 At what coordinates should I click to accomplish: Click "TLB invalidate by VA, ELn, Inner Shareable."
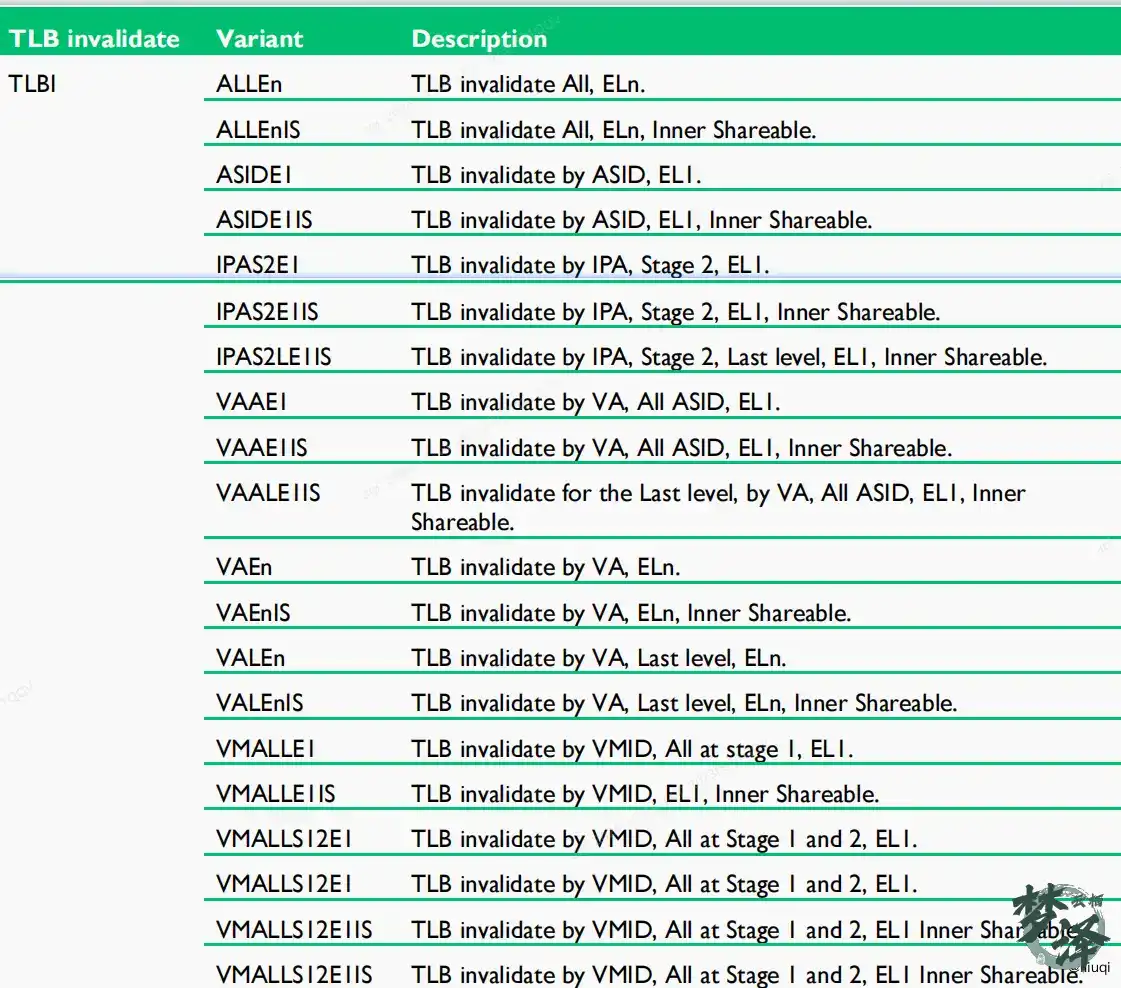tap(631, 613)
